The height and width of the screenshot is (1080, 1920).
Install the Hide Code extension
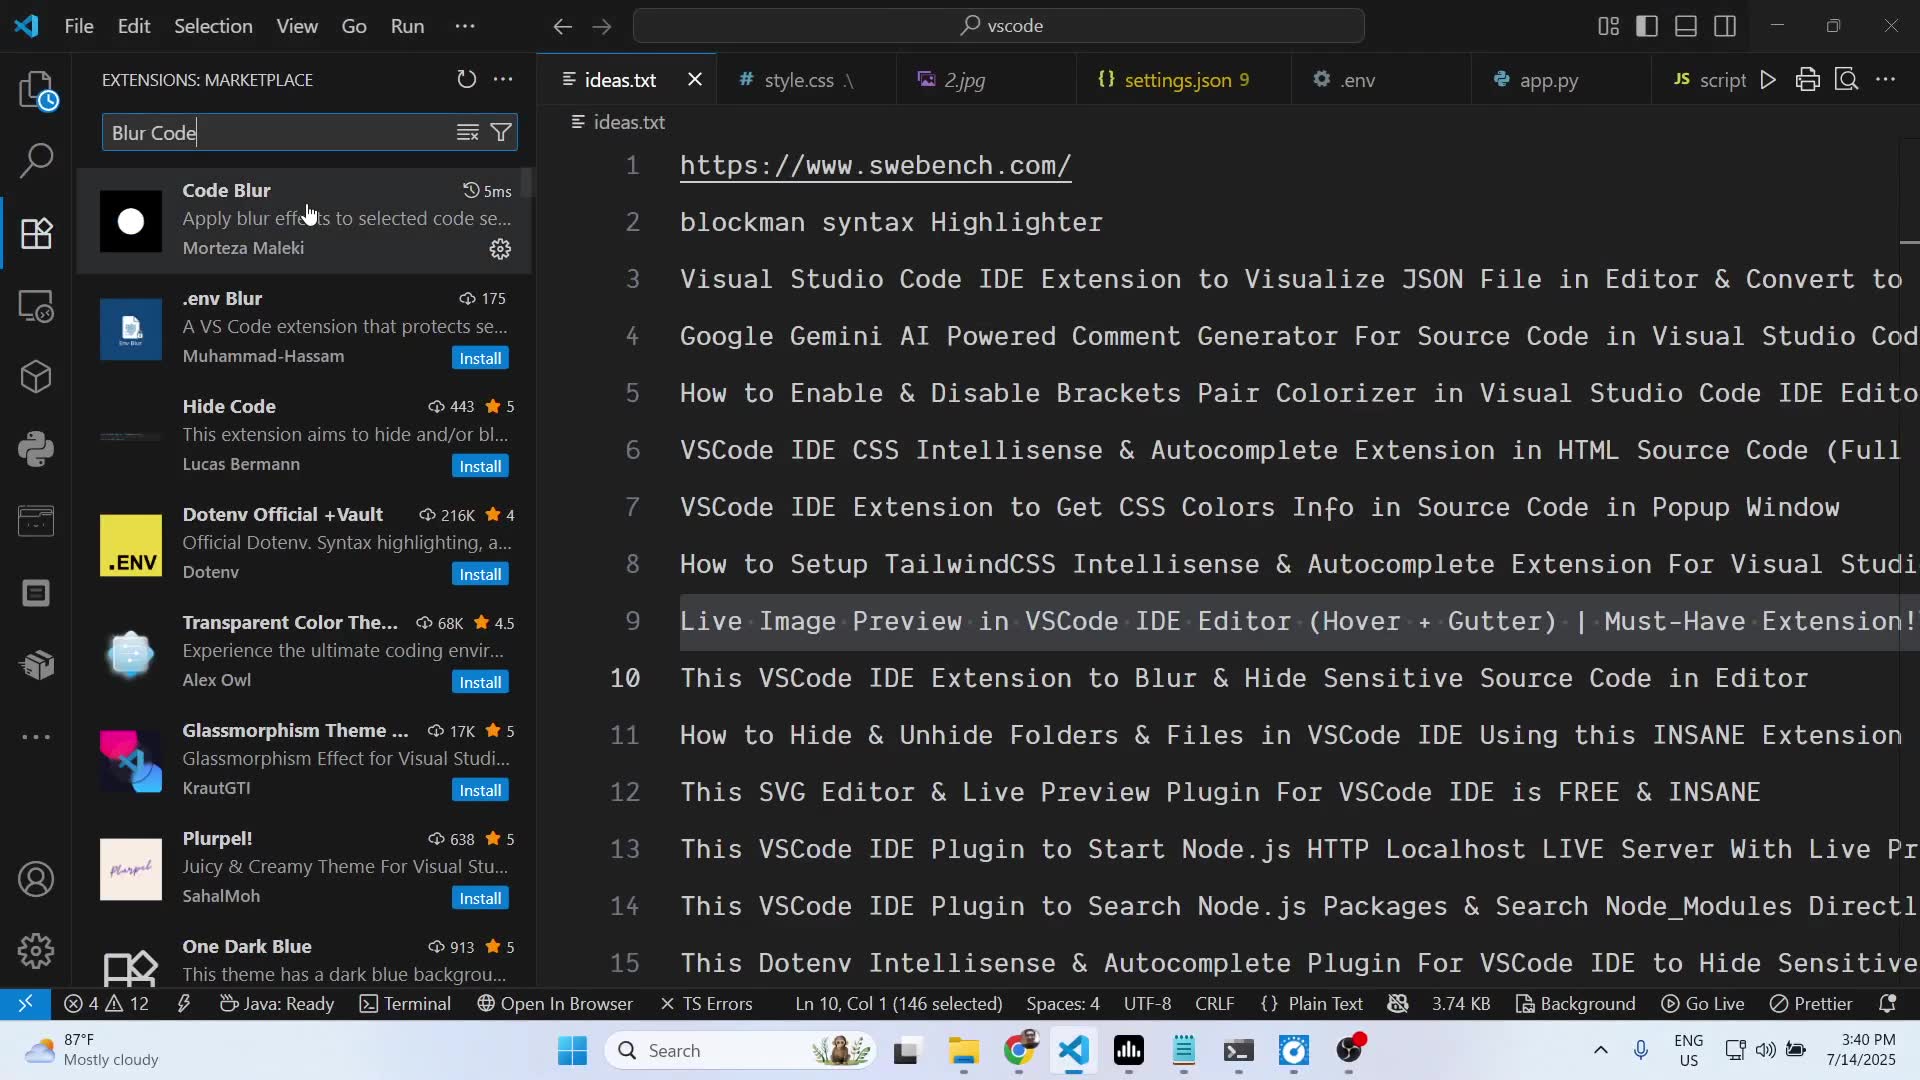click(x=480, y=466)
